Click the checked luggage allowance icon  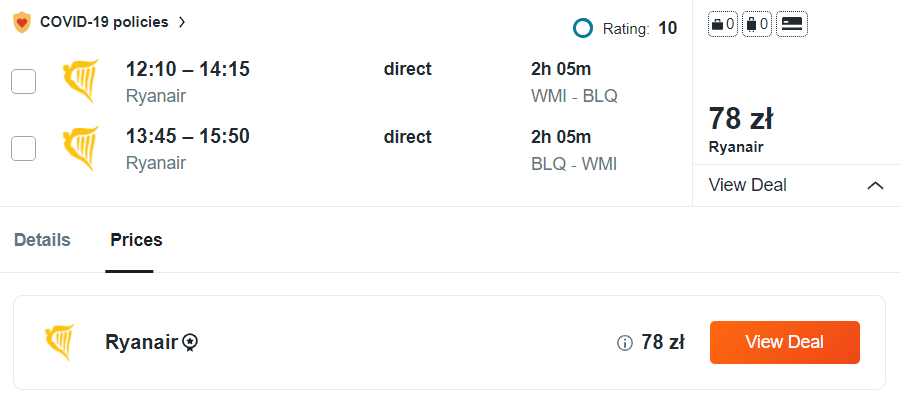point(757,25)
